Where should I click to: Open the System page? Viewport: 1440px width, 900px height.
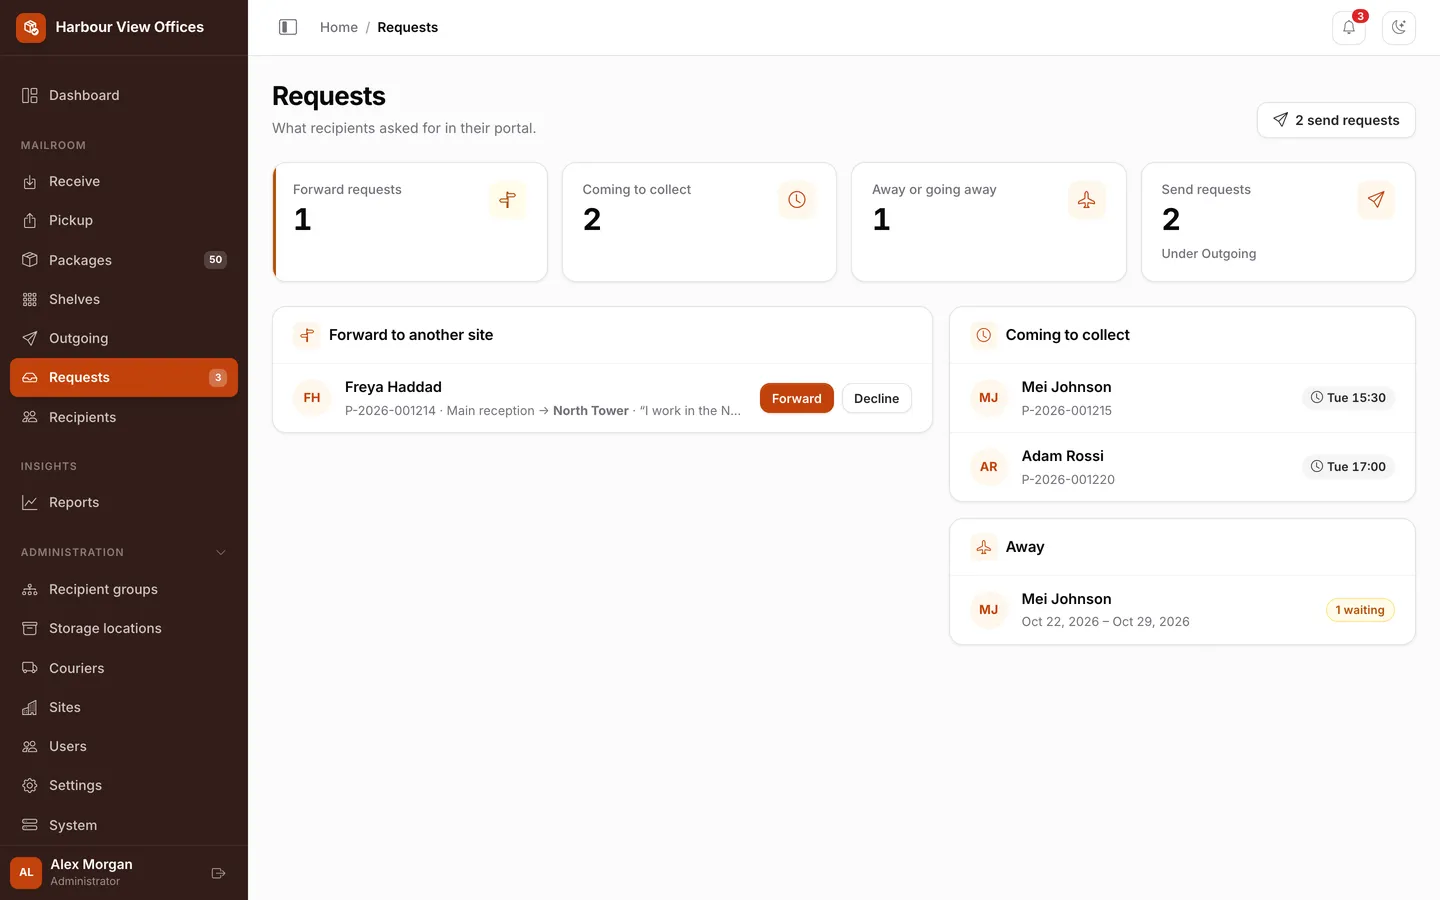(124, 825)
